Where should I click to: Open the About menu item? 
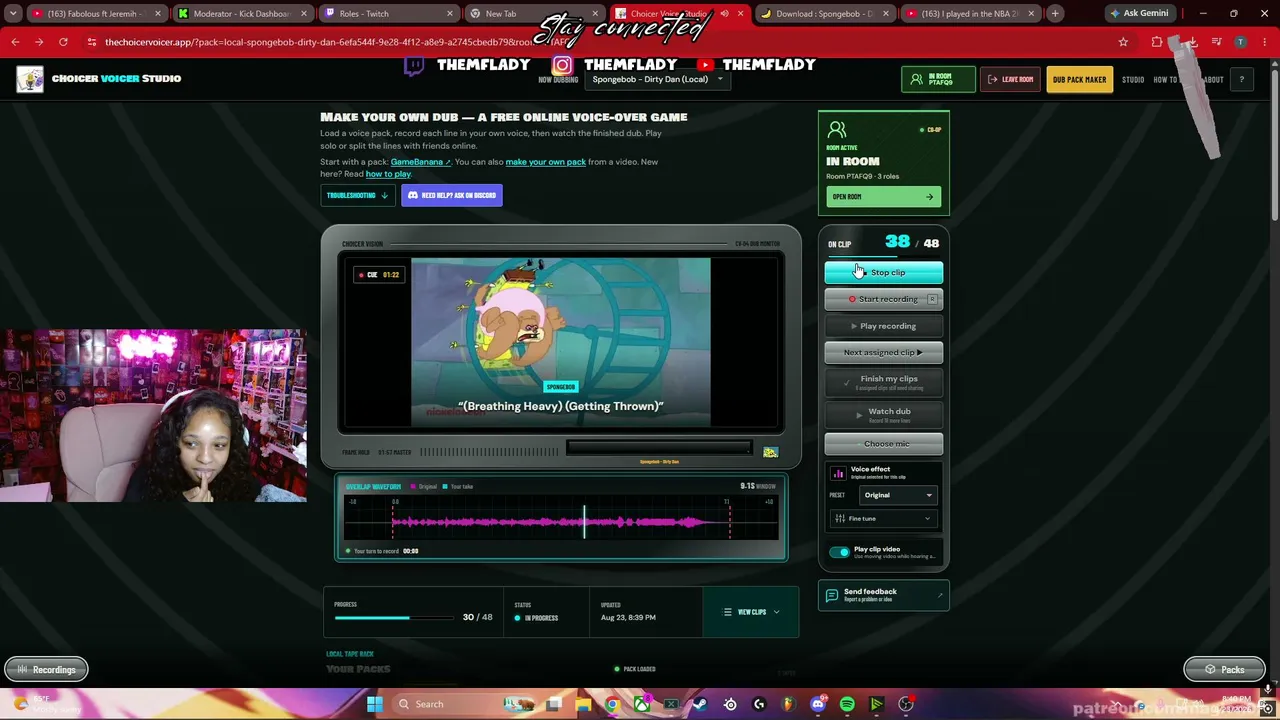1213,79
